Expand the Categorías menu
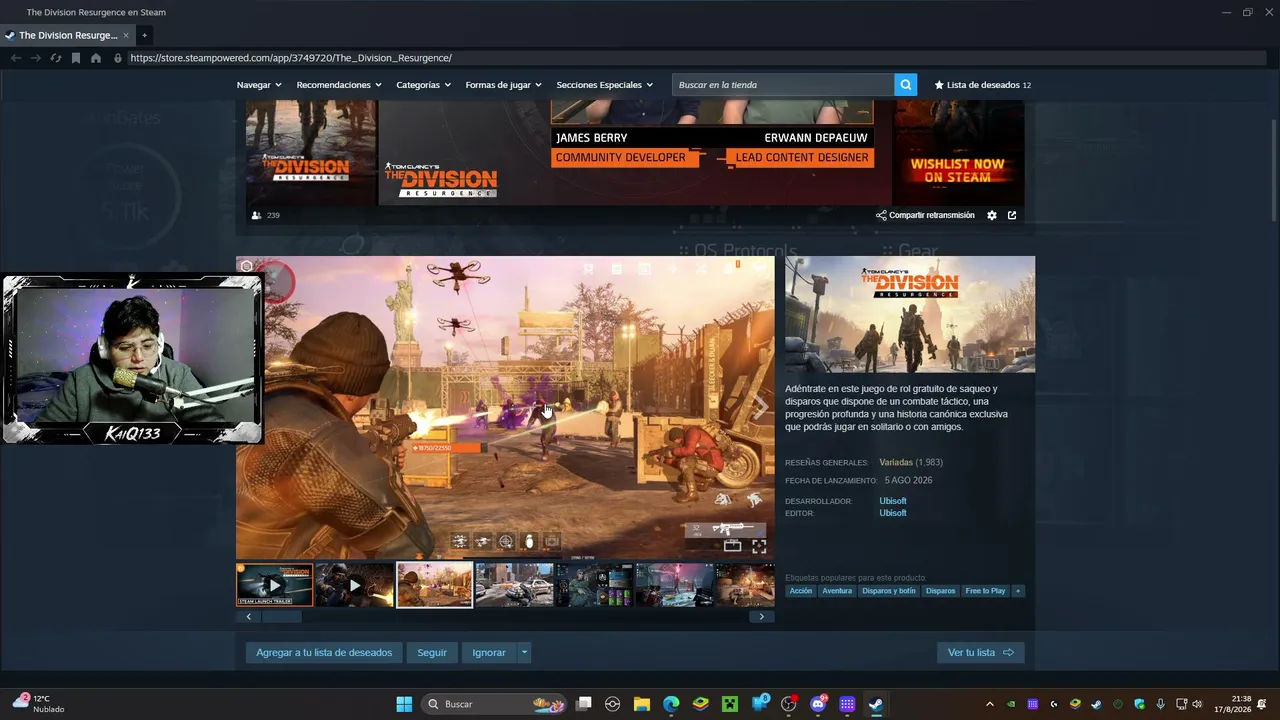The height and width of the screenshot is (720, 1280). (423, 85)
